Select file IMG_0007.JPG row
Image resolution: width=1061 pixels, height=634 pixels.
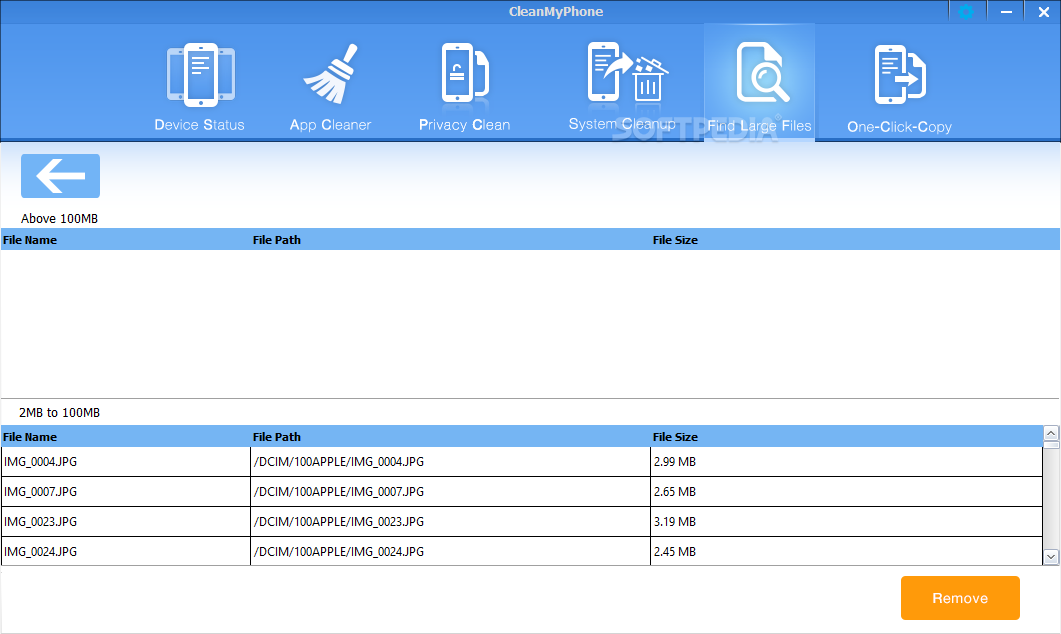click(522, 492)
